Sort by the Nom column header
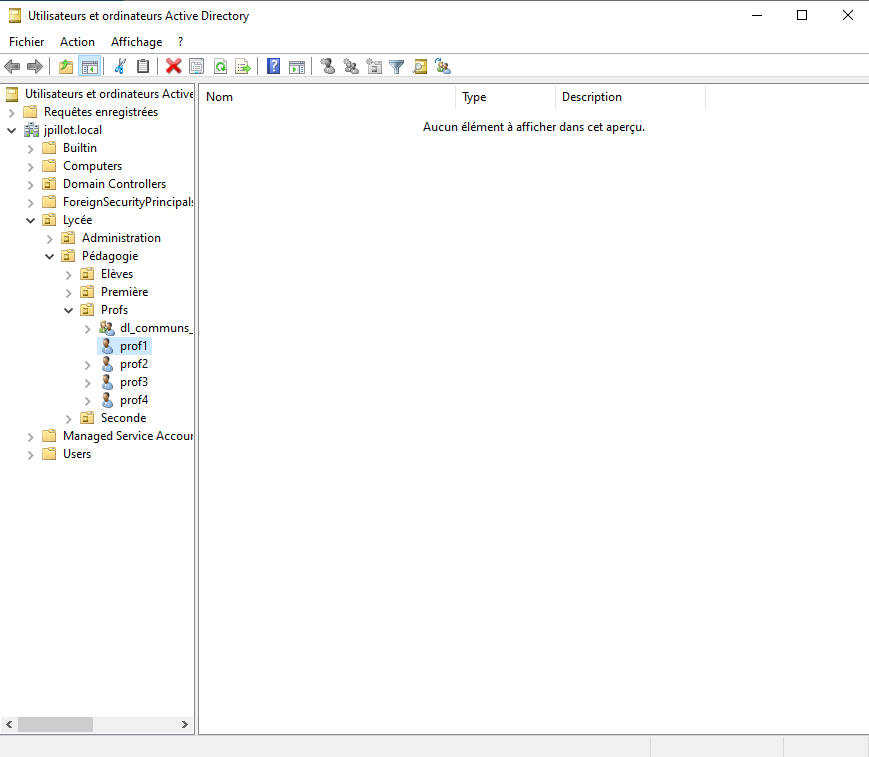Viewport: 869px width, 757px height. pyautogui.click(x=327, y=97)
